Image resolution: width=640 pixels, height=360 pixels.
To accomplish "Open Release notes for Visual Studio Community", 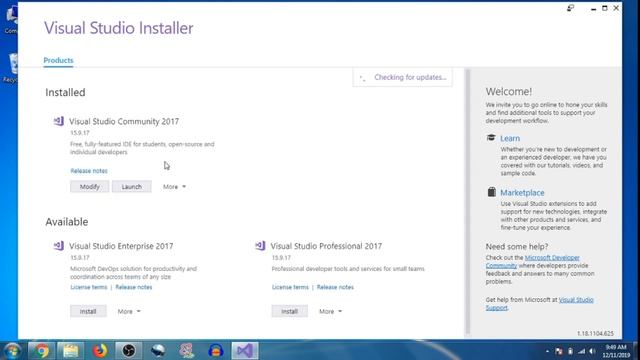I will (x=89, y=171).
